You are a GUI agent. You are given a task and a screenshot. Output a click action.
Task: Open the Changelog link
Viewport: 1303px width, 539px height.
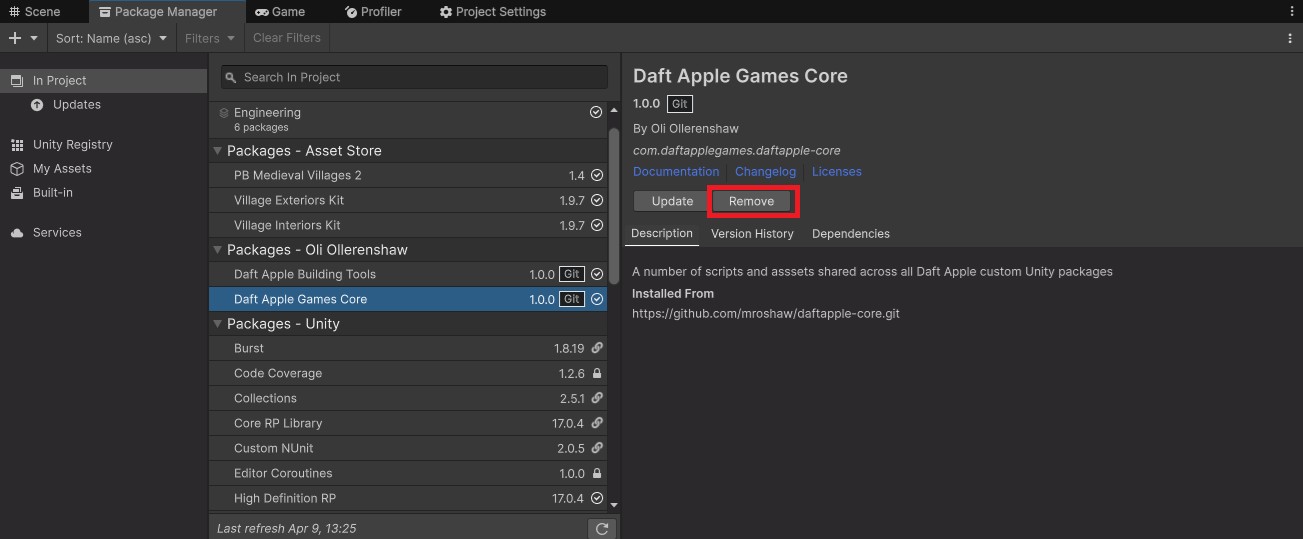coord(765,171)
